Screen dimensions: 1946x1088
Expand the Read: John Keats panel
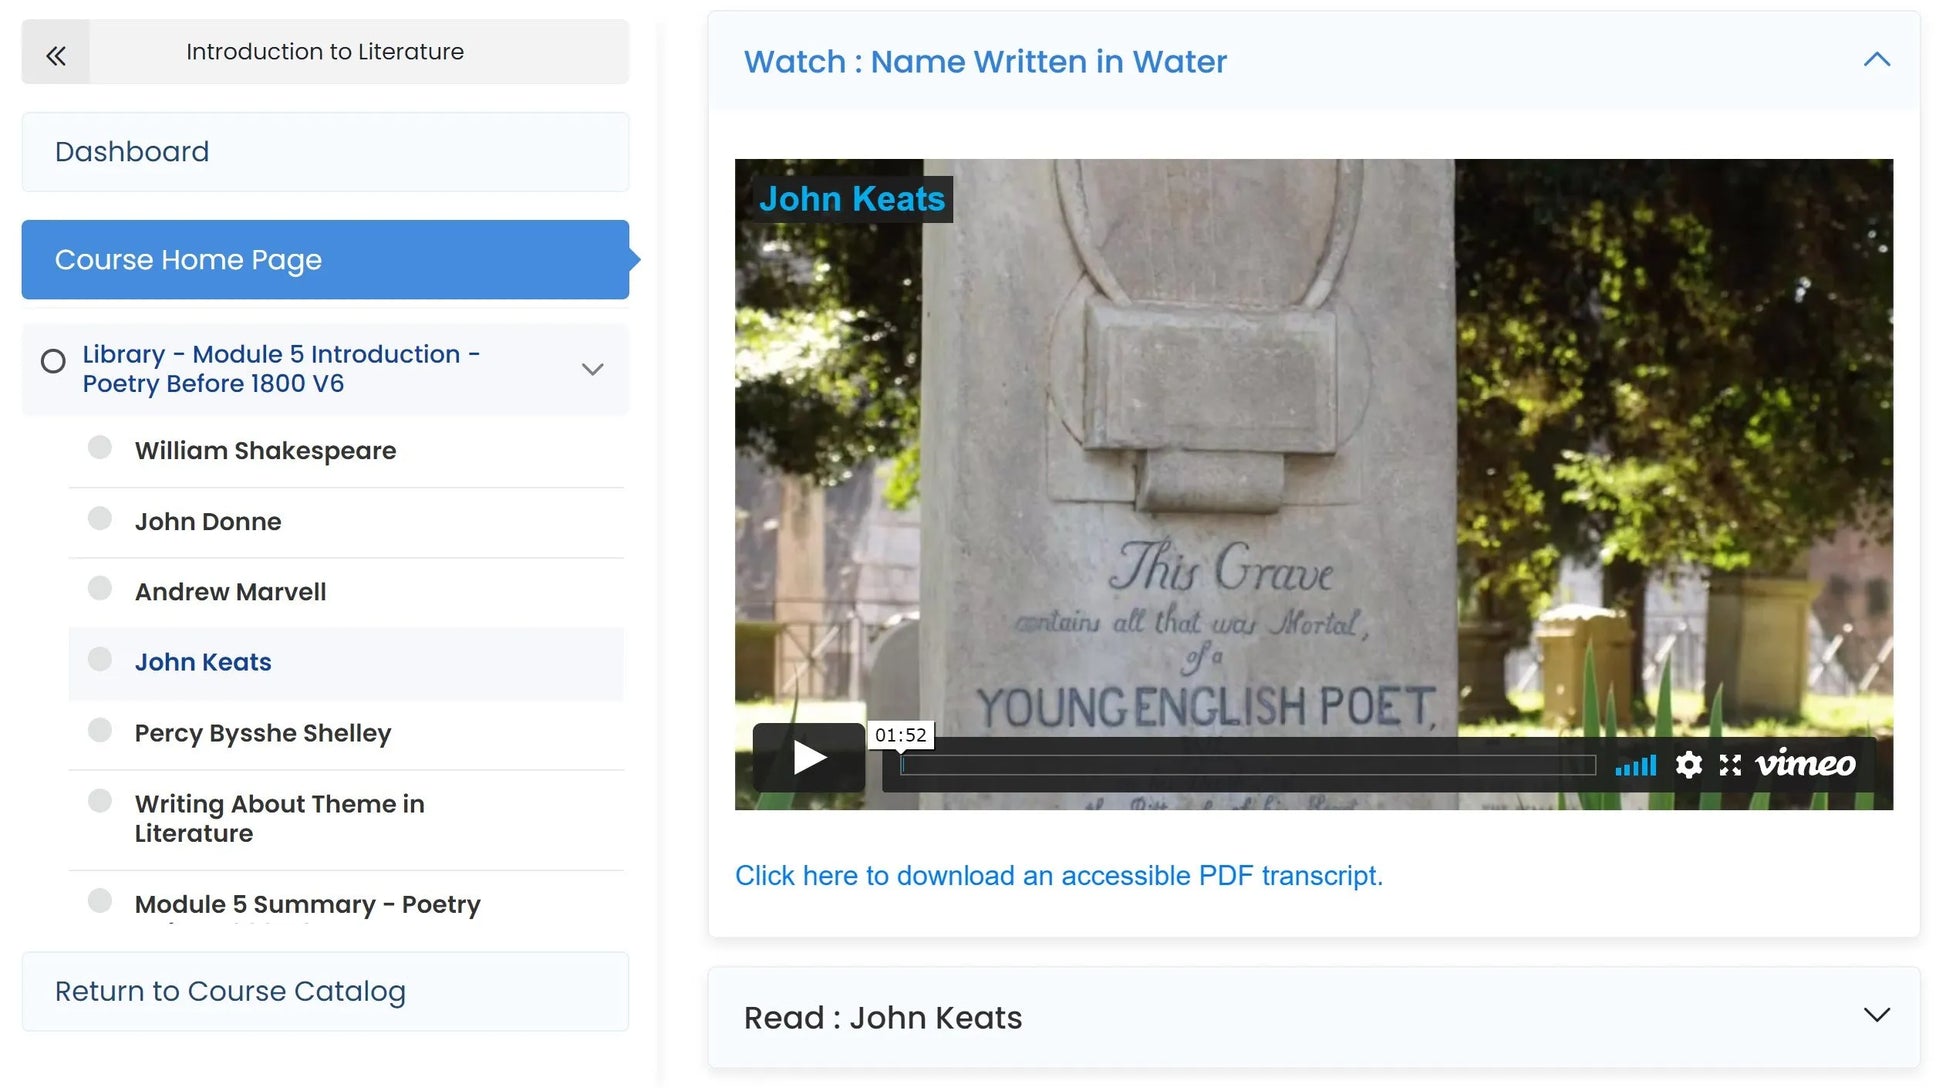point(1876,1016)
